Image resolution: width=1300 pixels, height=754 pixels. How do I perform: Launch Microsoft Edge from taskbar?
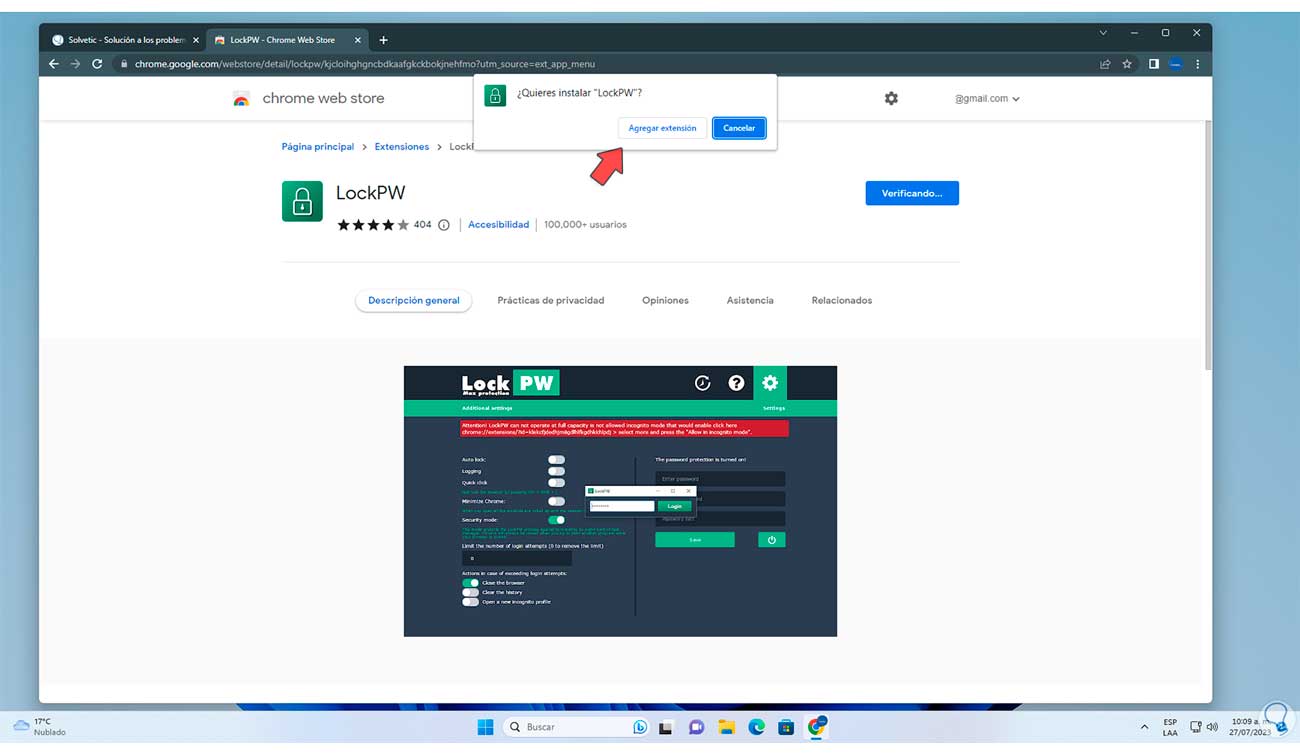pos(757,727)
